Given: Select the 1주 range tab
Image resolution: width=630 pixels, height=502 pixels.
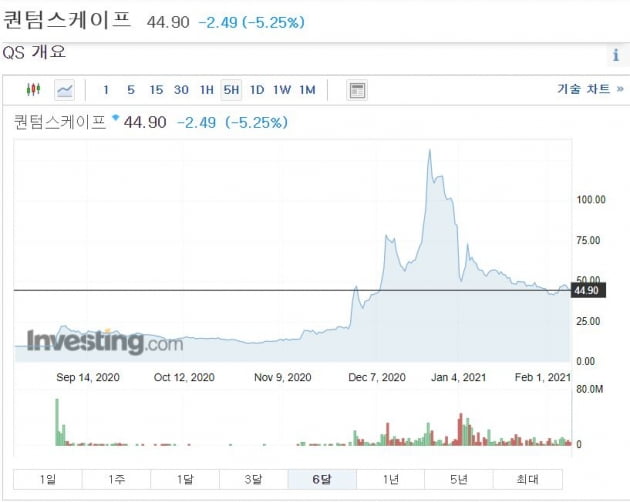Looking at the screenshot, I should coord(117,479).
